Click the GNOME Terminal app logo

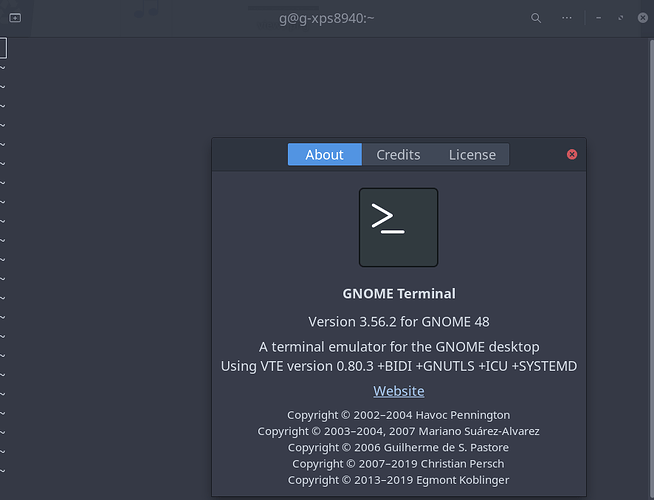[398, 227]
